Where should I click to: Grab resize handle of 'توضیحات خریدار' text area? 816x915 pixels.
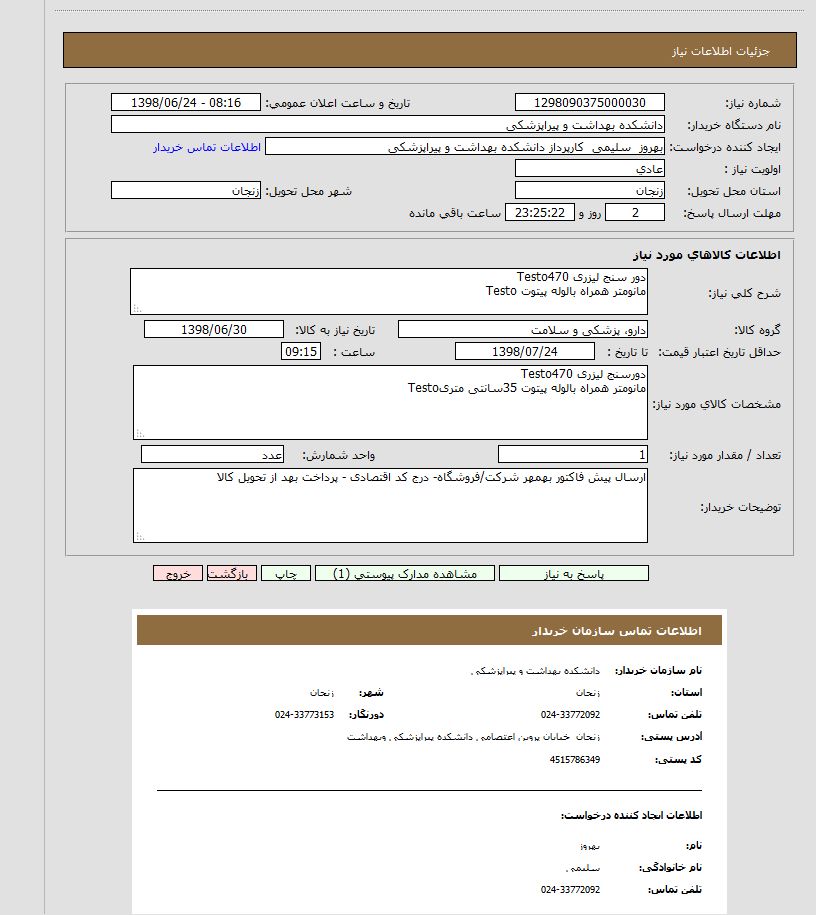(x=139, y=537)
